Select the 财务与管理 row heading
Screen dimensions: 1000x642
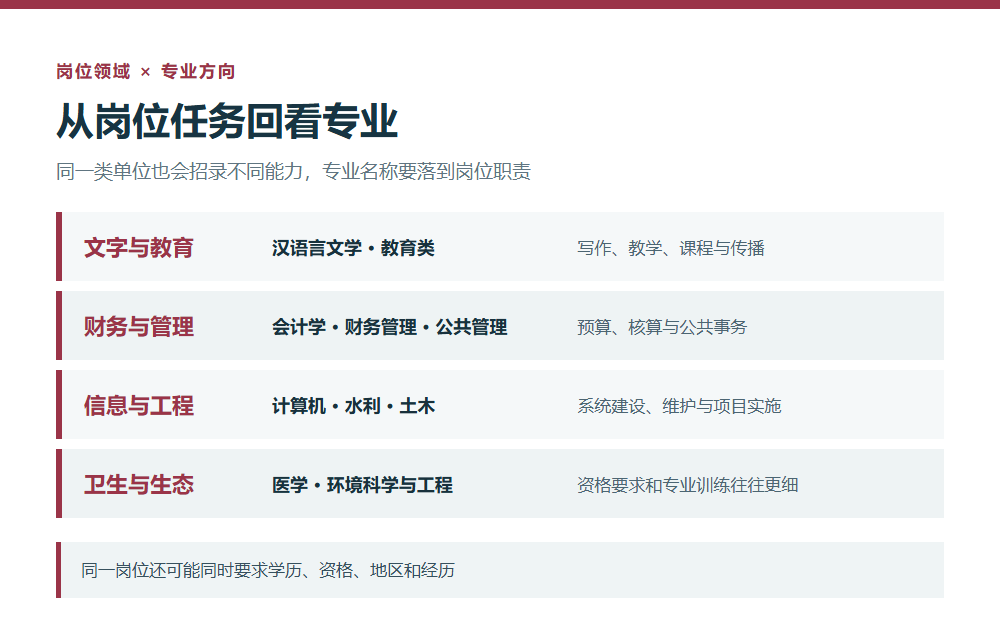pos(139,326)
